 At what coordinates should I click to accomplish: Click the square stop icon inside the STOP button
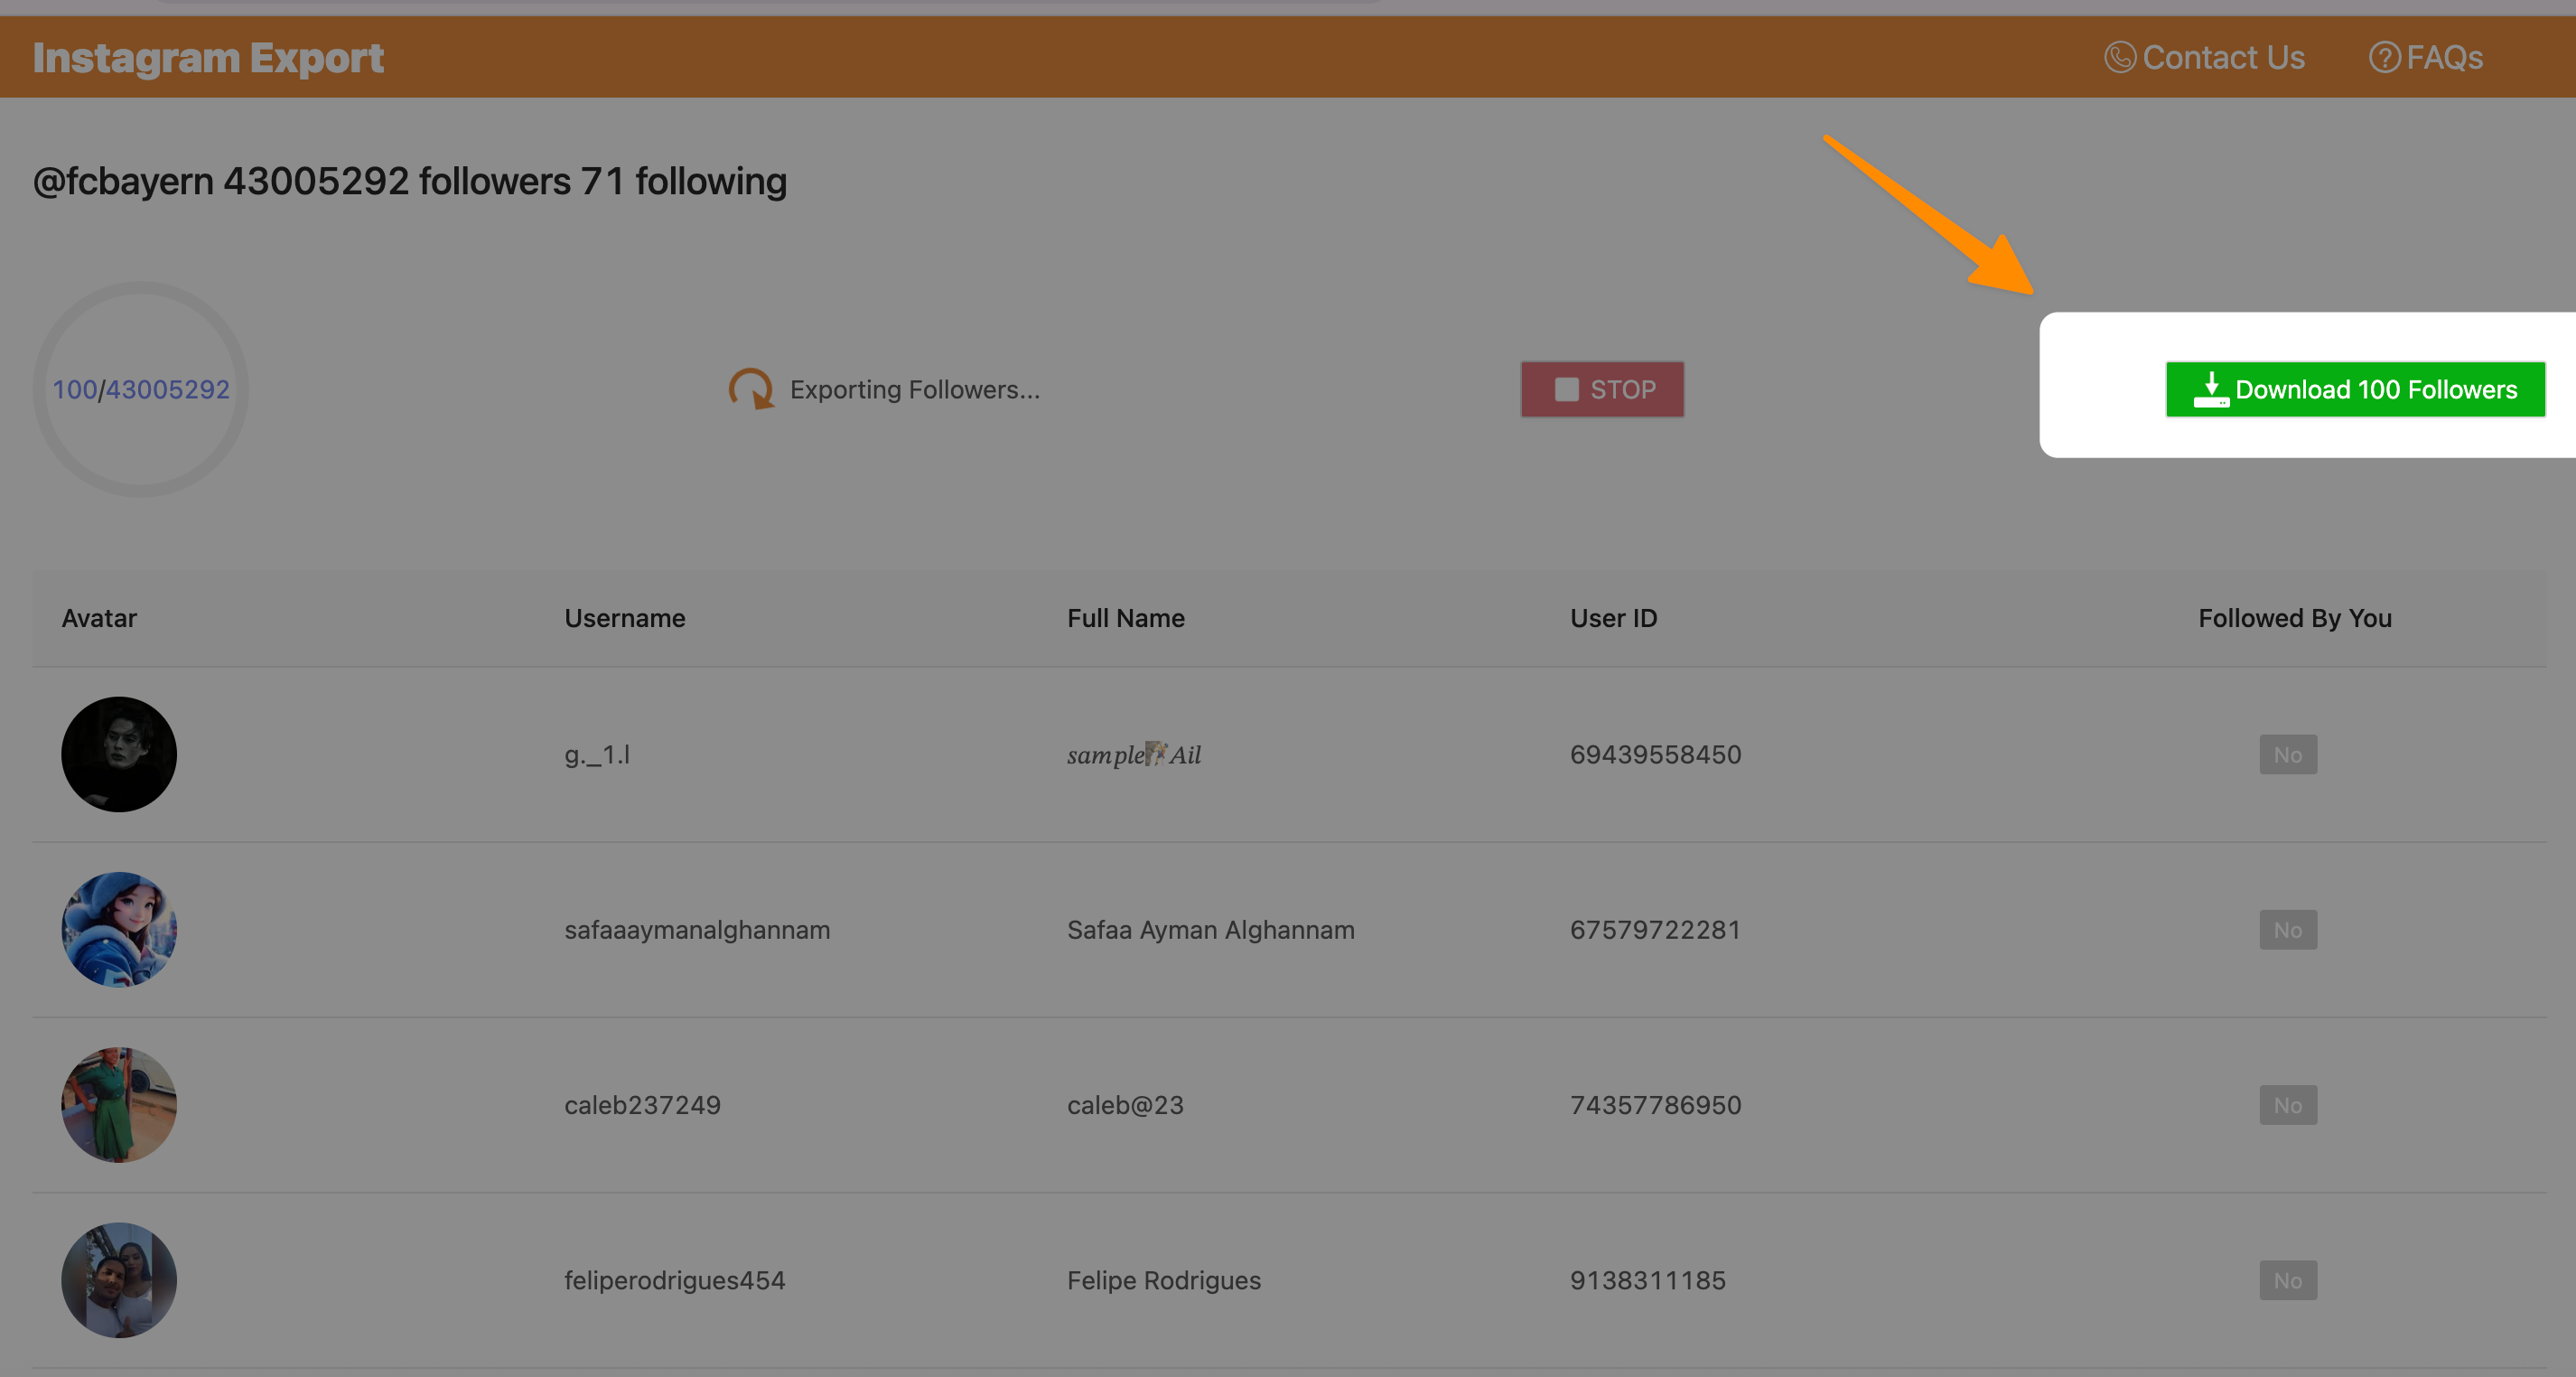coord(1565,389)
